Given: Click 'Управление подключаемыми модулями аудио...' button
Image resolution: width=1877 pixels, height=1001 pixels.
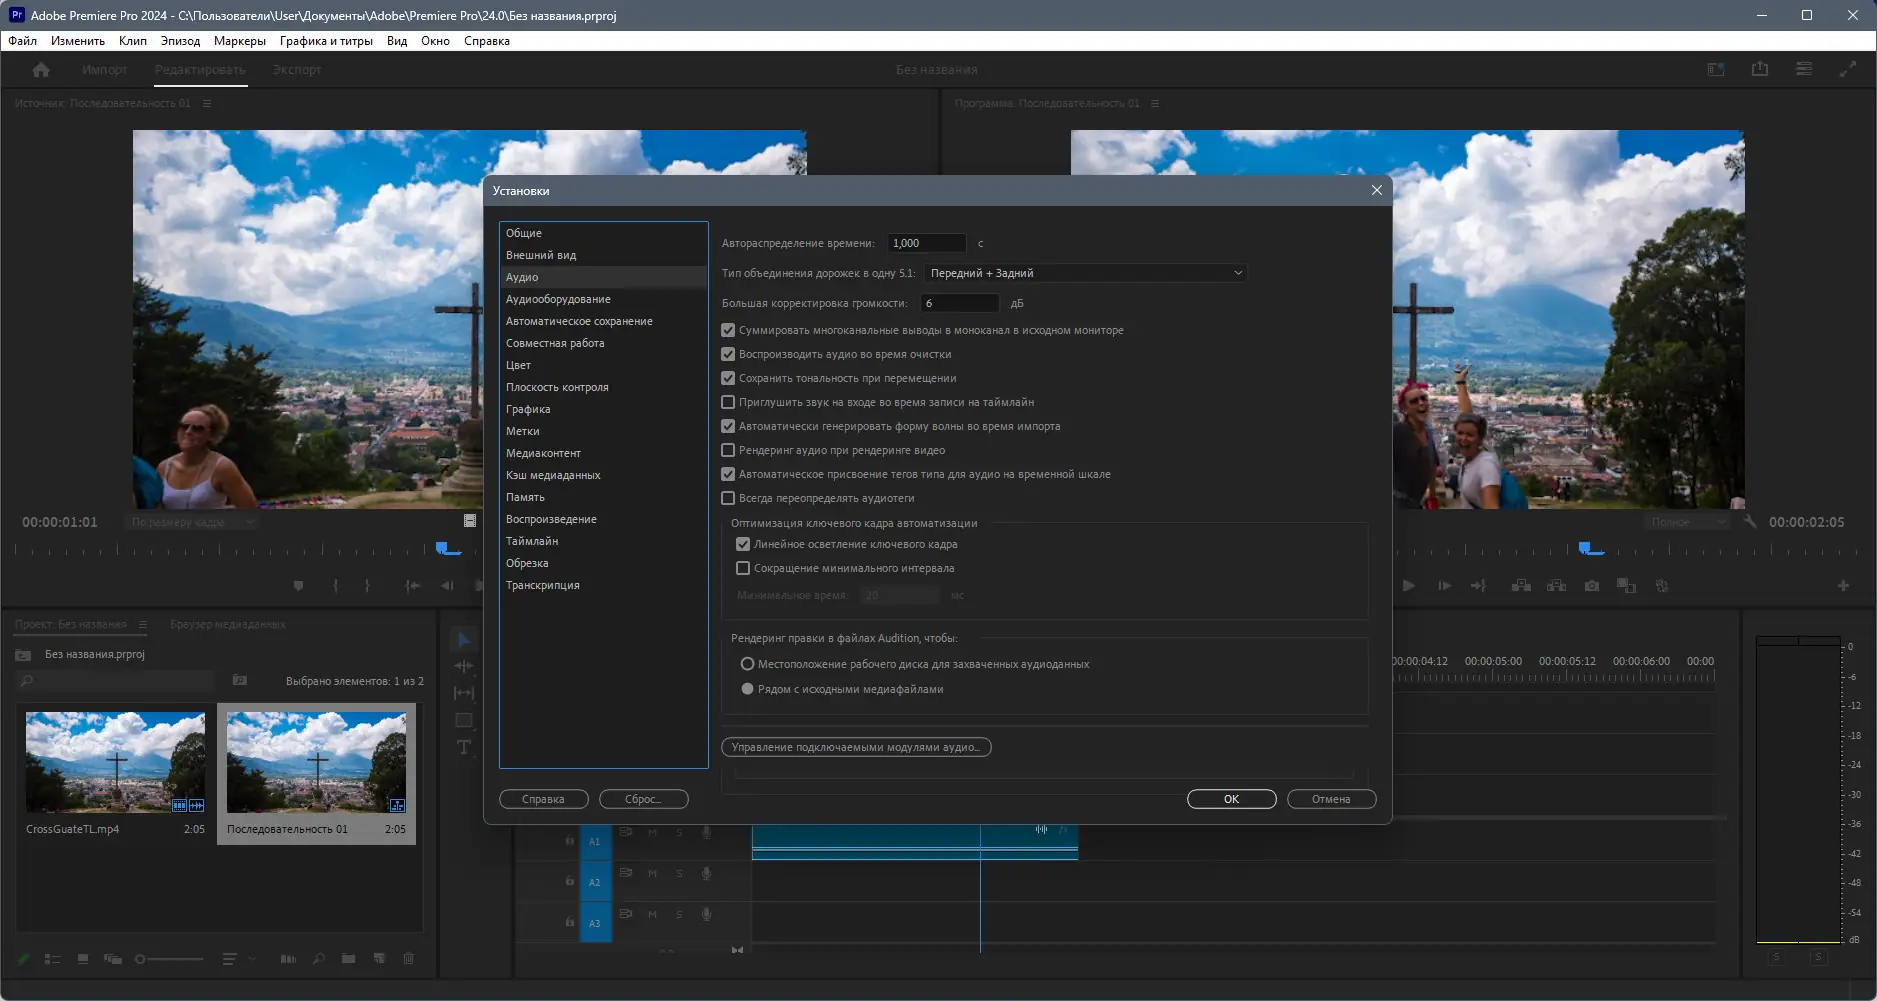Looking at the screenshot, I should (856, 747).
